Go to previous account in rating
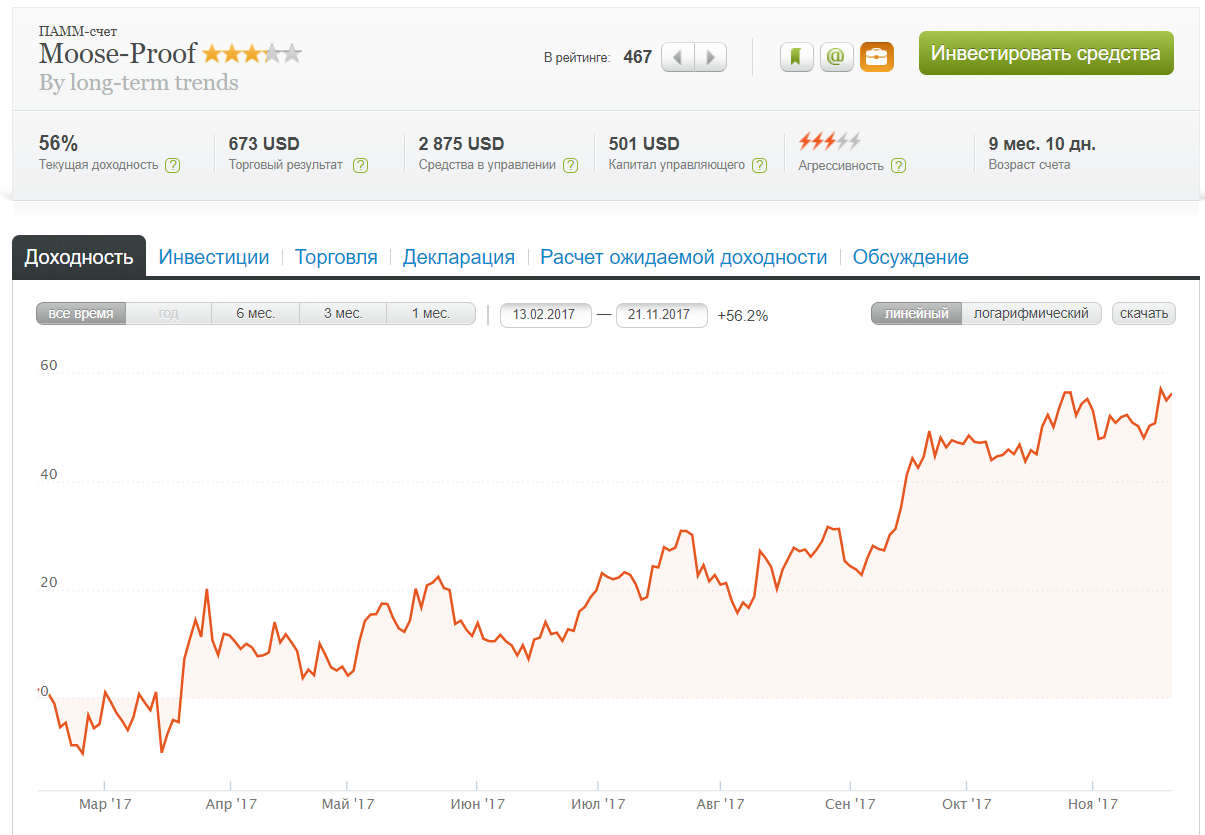This screenshot has width=1205, height=835. tap(678, 57)
